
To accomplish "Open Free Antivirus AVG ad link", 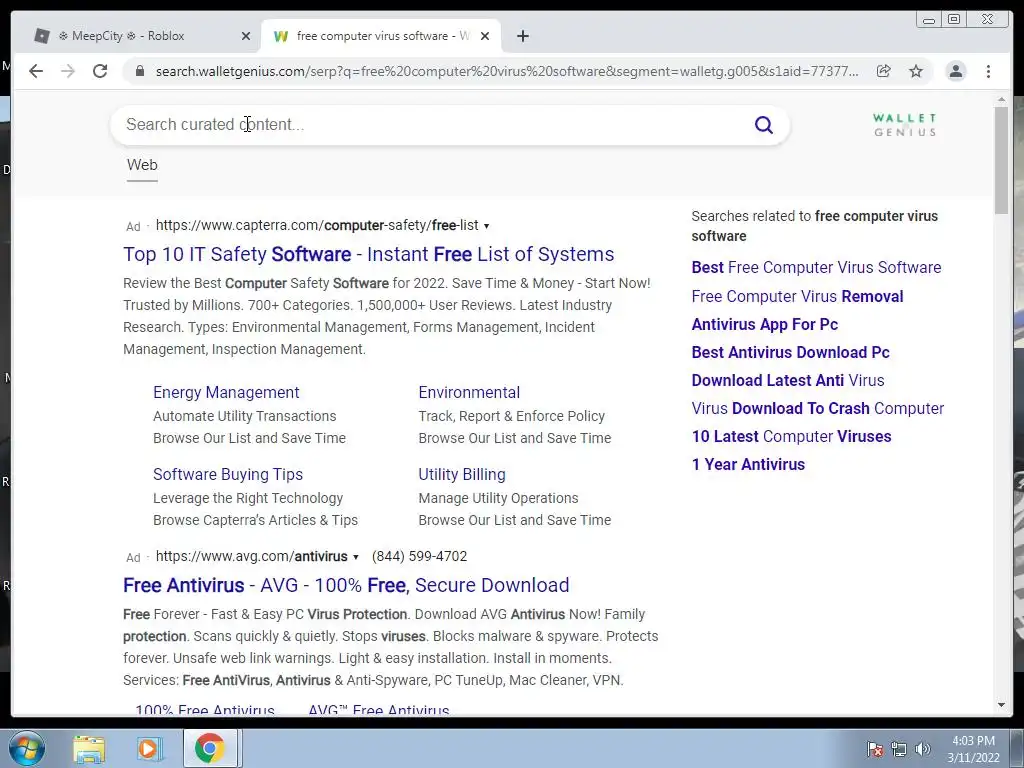I will 346,585.
